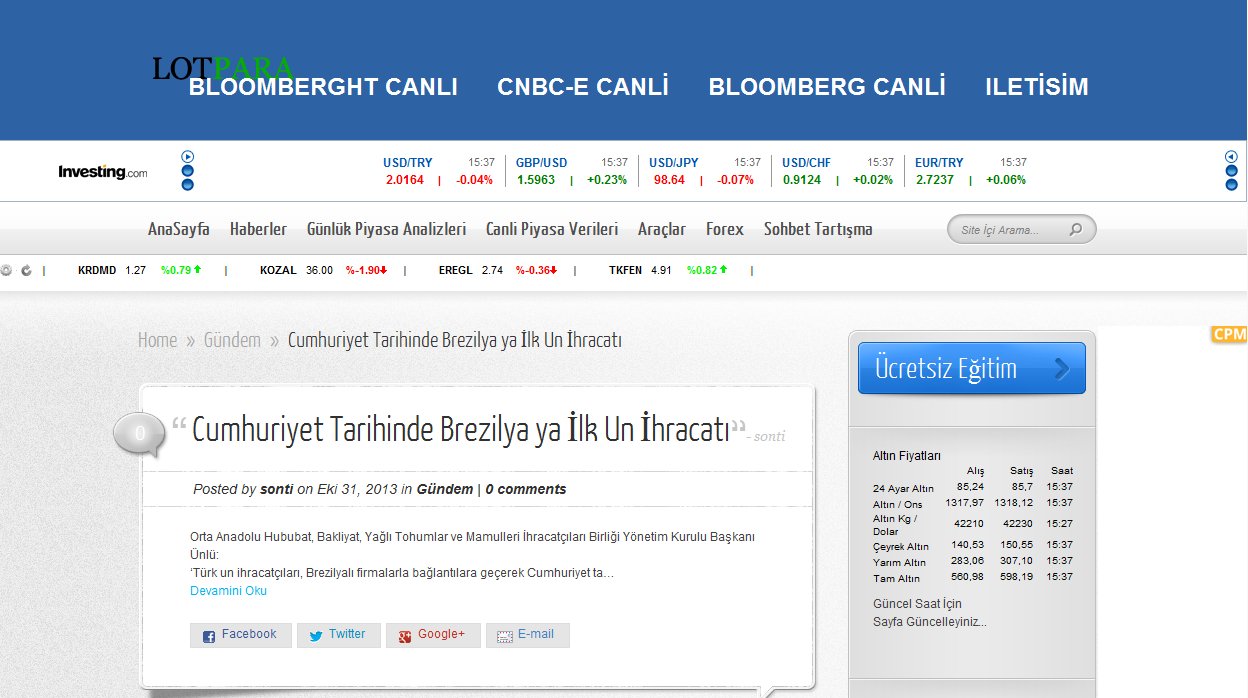Click the EREGL stock symbol
The width and height of the screenshot is (1248, 698).
(x=456, y=270)
